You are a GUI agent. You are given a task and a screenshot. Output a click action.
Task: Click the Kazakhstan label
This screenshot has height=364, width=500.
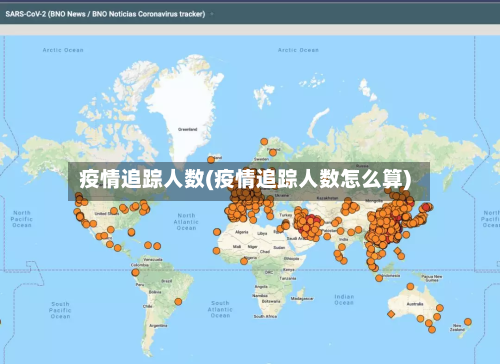[327, 198]
